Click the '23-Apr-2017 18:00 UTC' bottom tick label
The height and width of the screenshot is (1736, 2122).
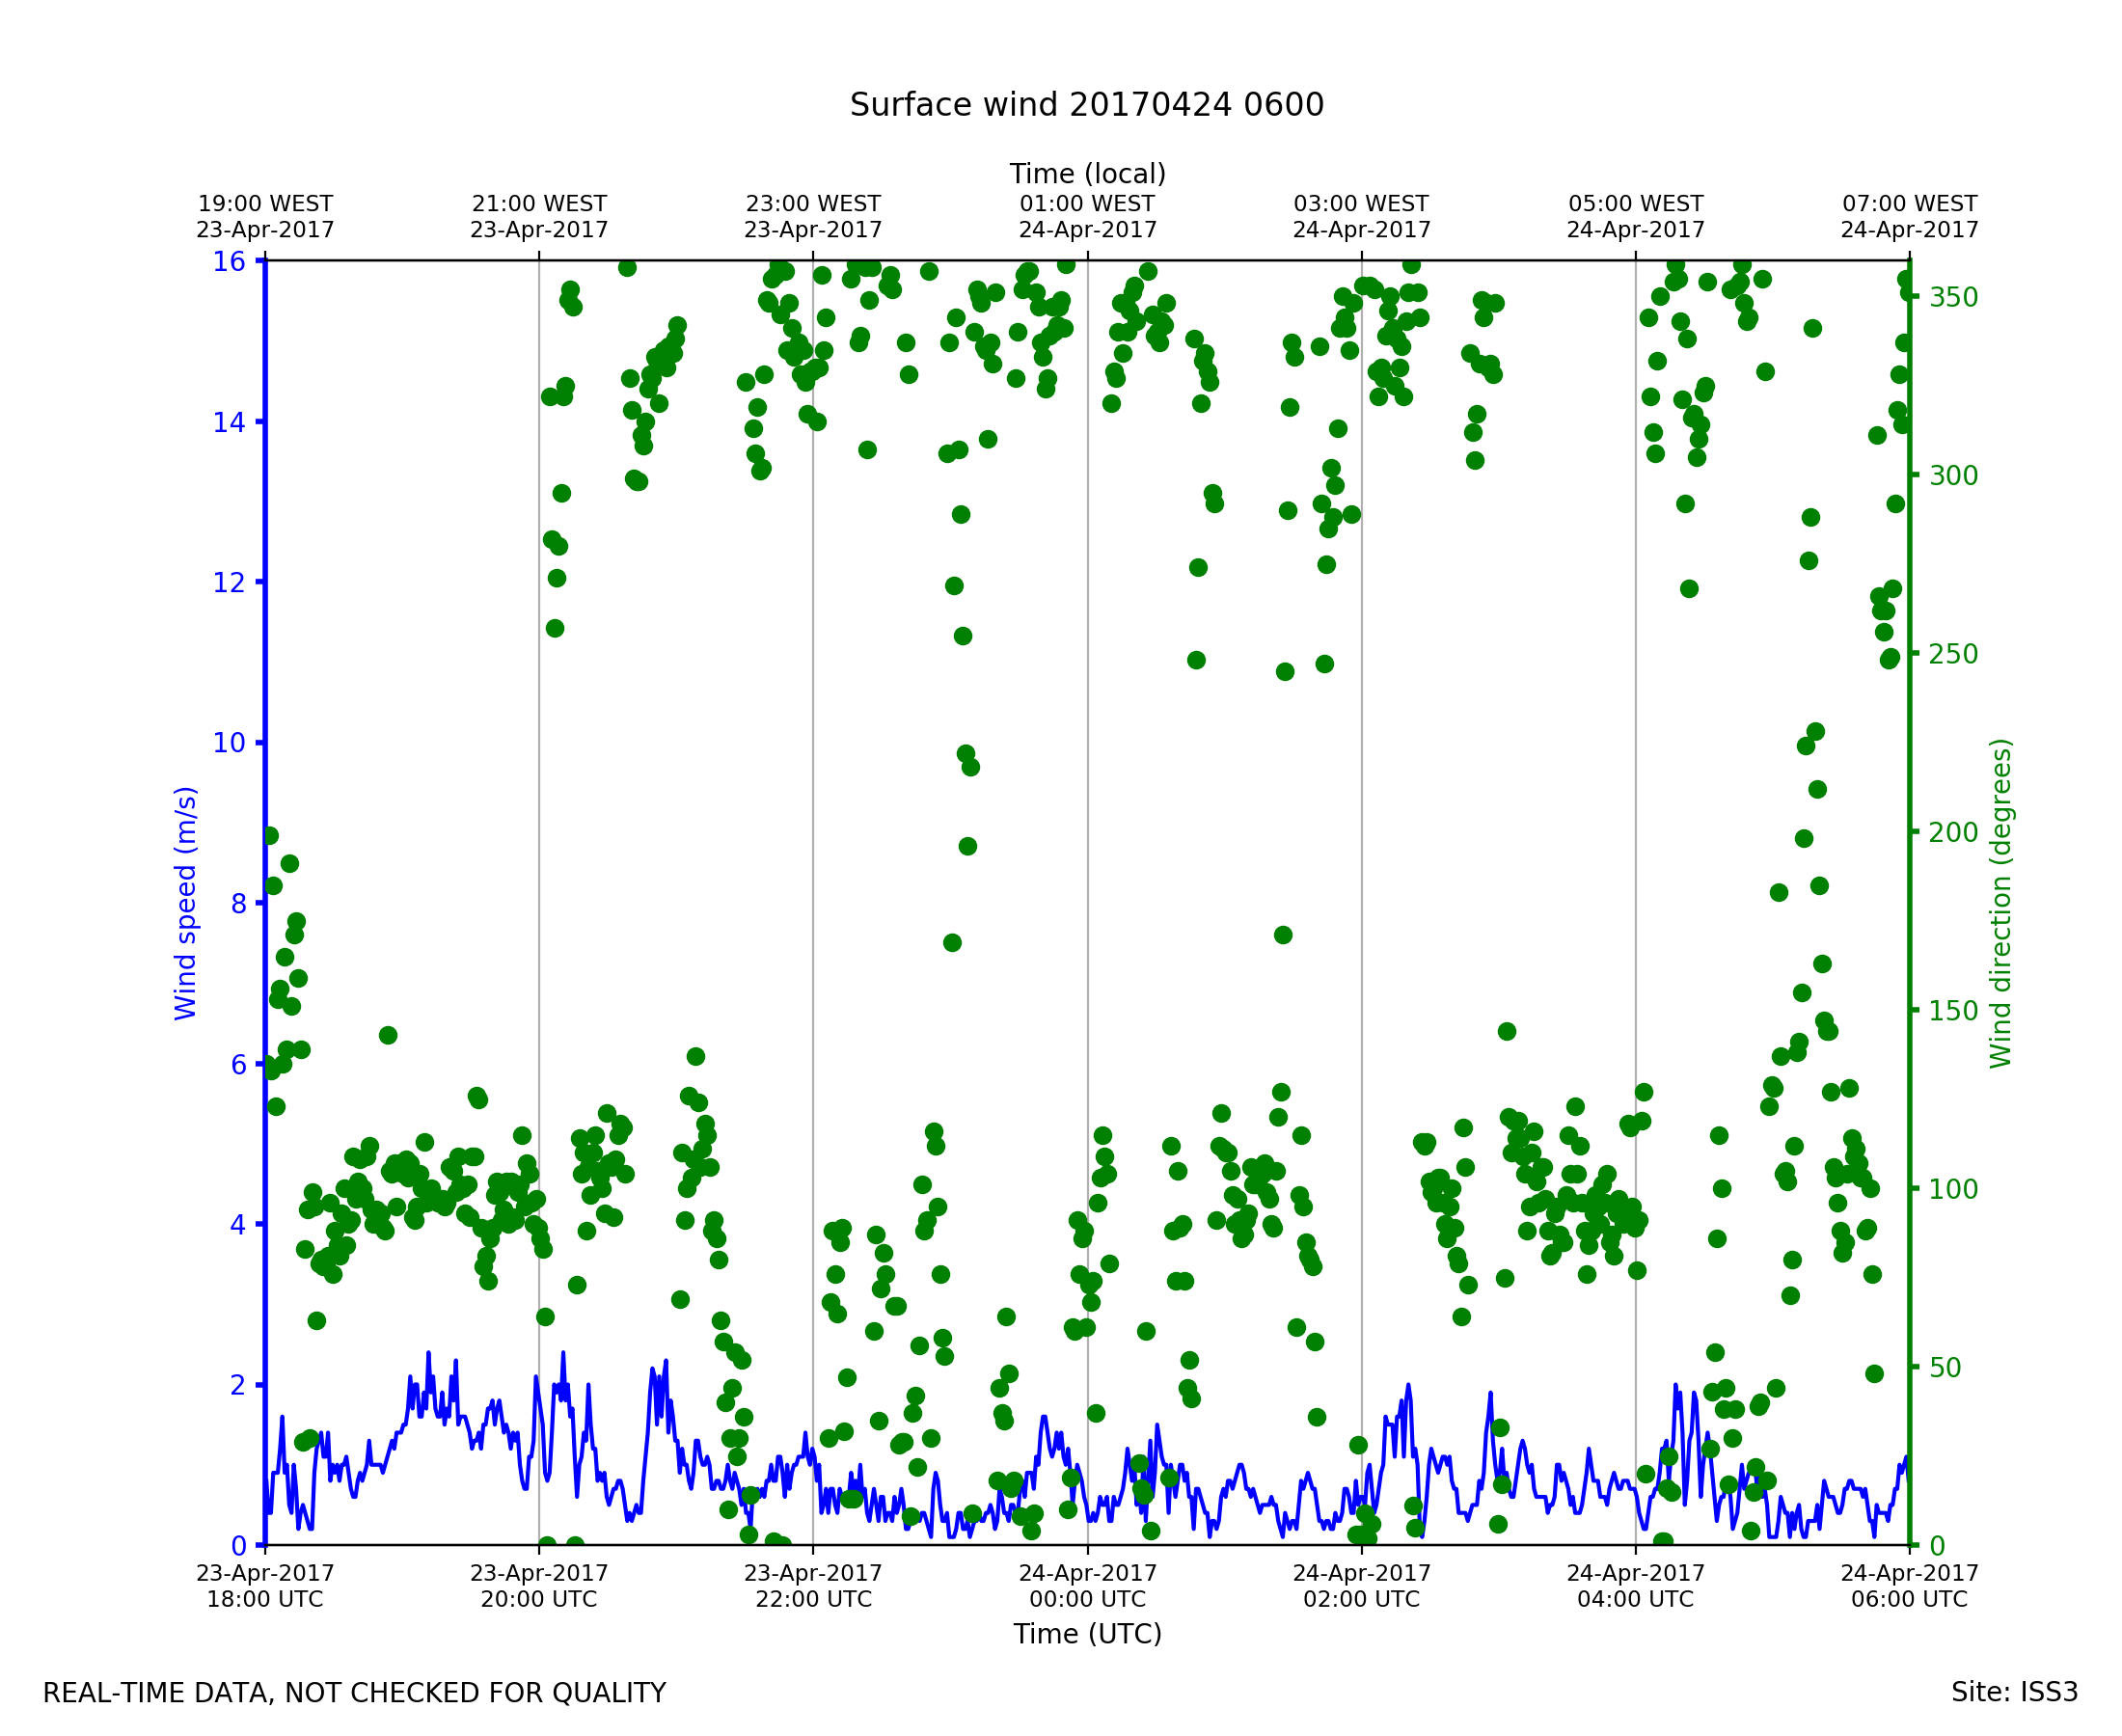click(265, 1586)
